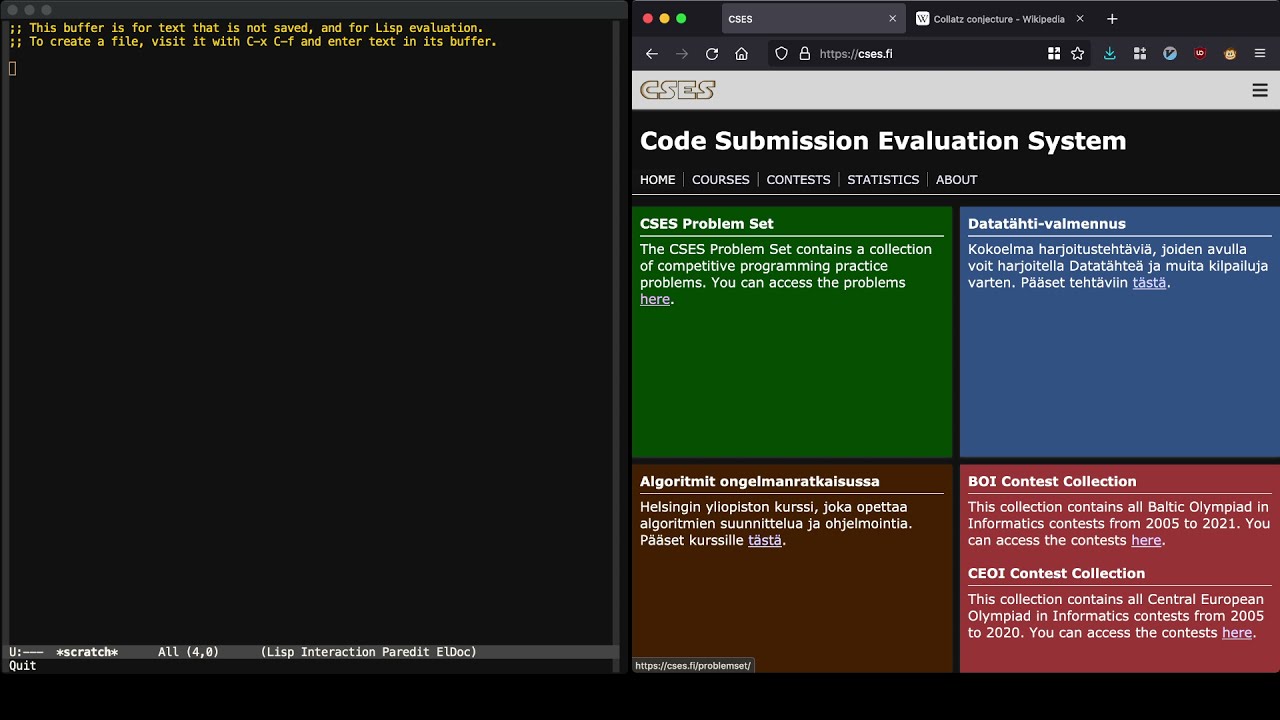Open the tracking protection shield
The image size is (1280, 720).
point(782,54)
